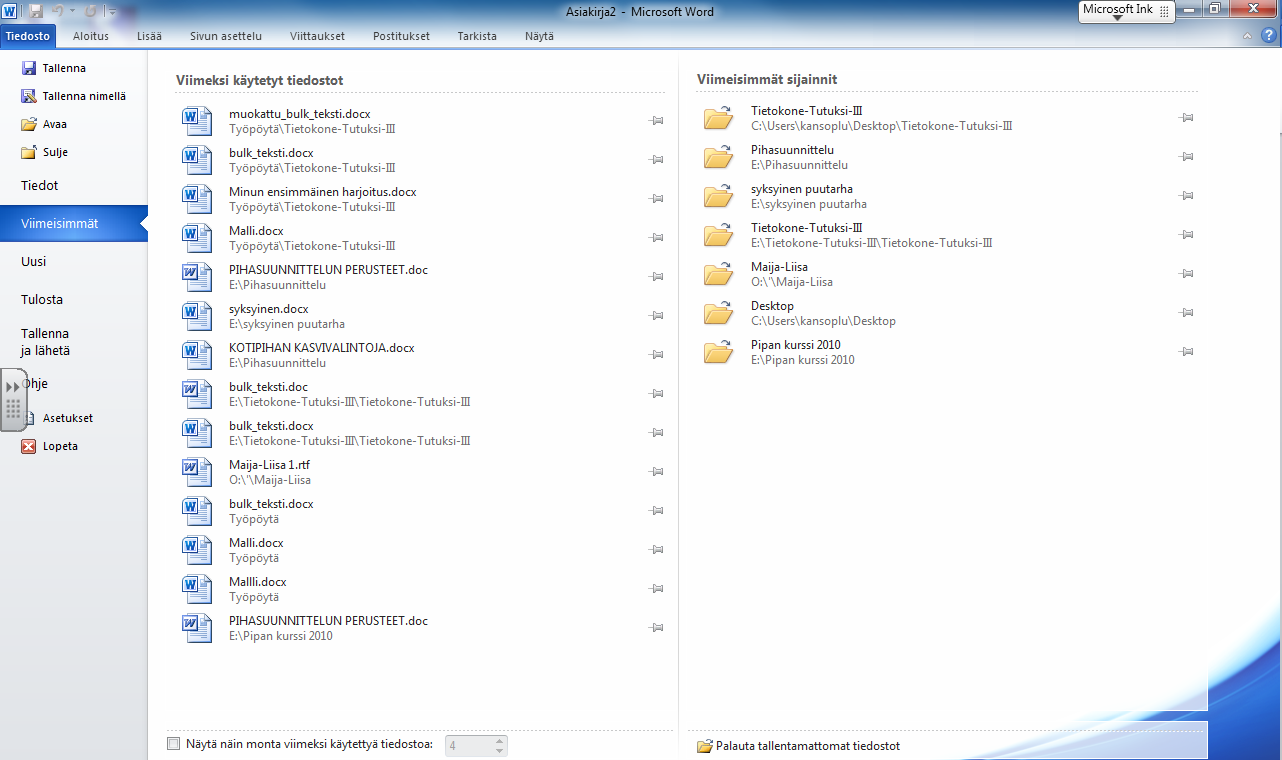Open PIHASUUNNITTELUN PERUSTEET.doc in E:\Pihasuunnittelu

pos(420,277)
